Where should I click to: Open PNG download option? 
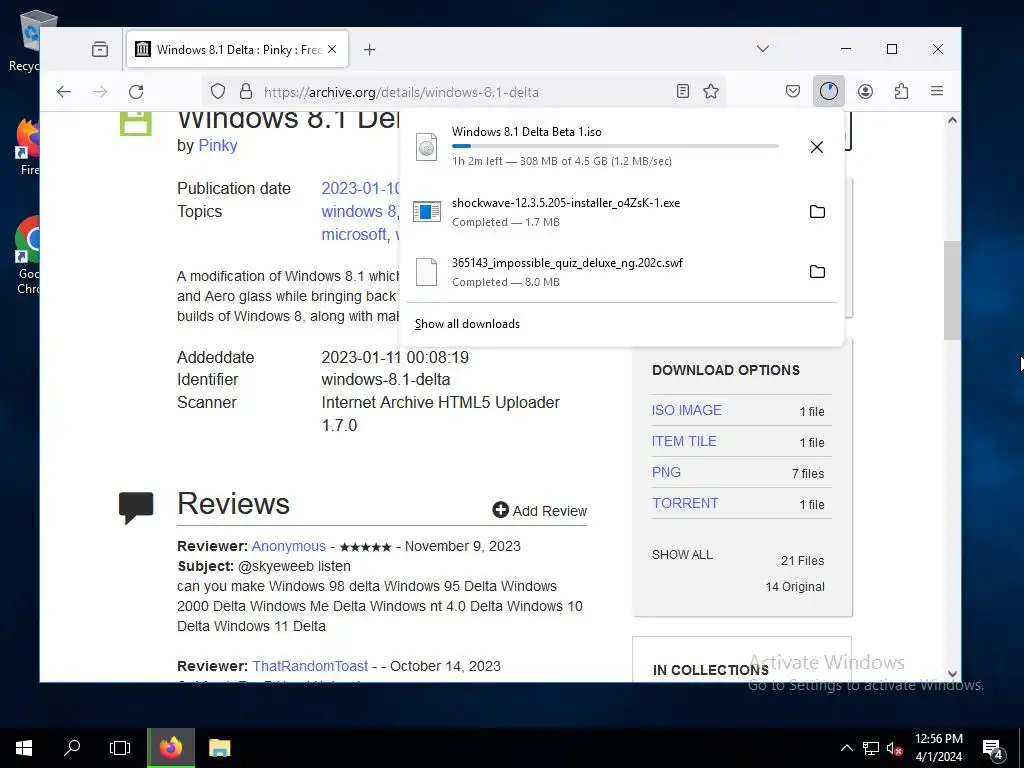pos(666,472)
